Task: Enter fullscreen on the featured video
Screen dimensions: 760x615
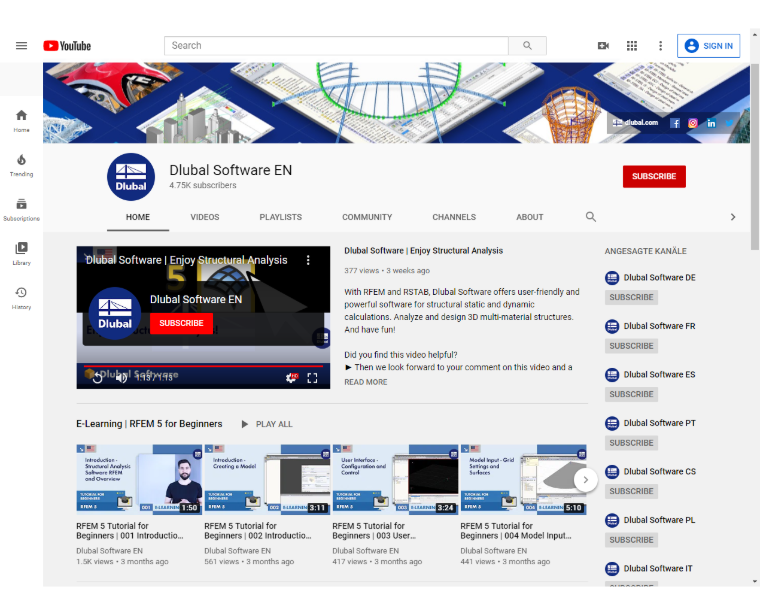Action: (312, 378)
